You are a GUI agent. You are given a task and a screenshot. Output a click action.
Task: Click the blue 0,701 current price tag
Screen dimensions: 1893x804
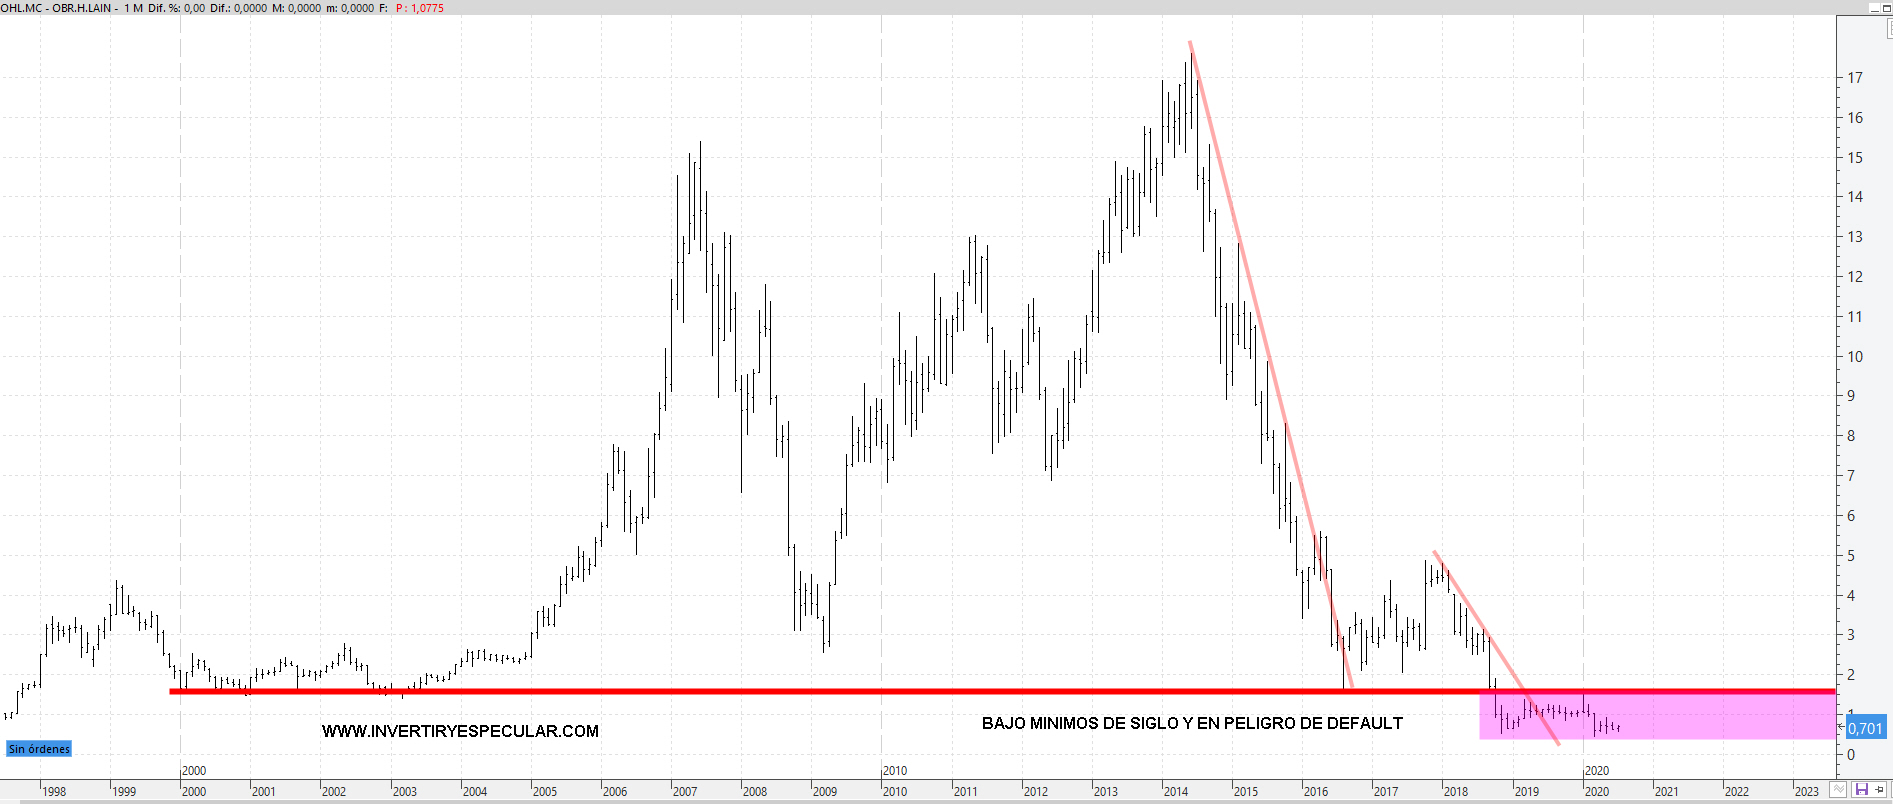(1865, 729)
